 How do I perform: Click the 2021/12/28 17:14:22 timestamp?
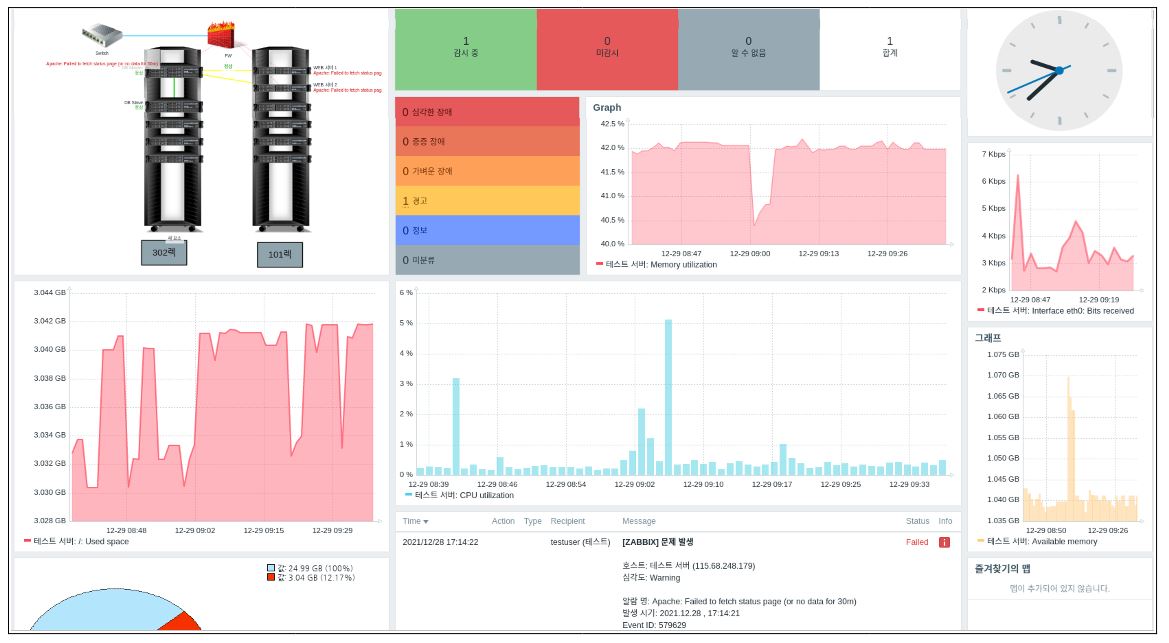(x=441, y=542)
